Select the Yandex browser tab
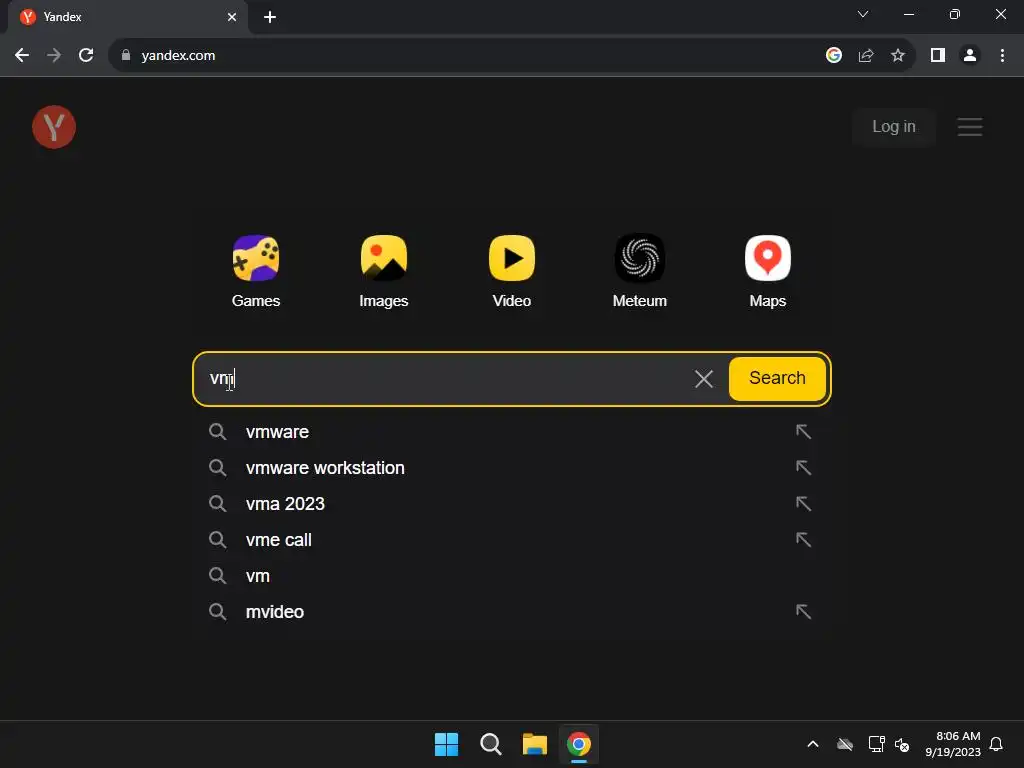The height and width of the screenshot is (768, 1024). pyautogui.click(x=127, y=17)
